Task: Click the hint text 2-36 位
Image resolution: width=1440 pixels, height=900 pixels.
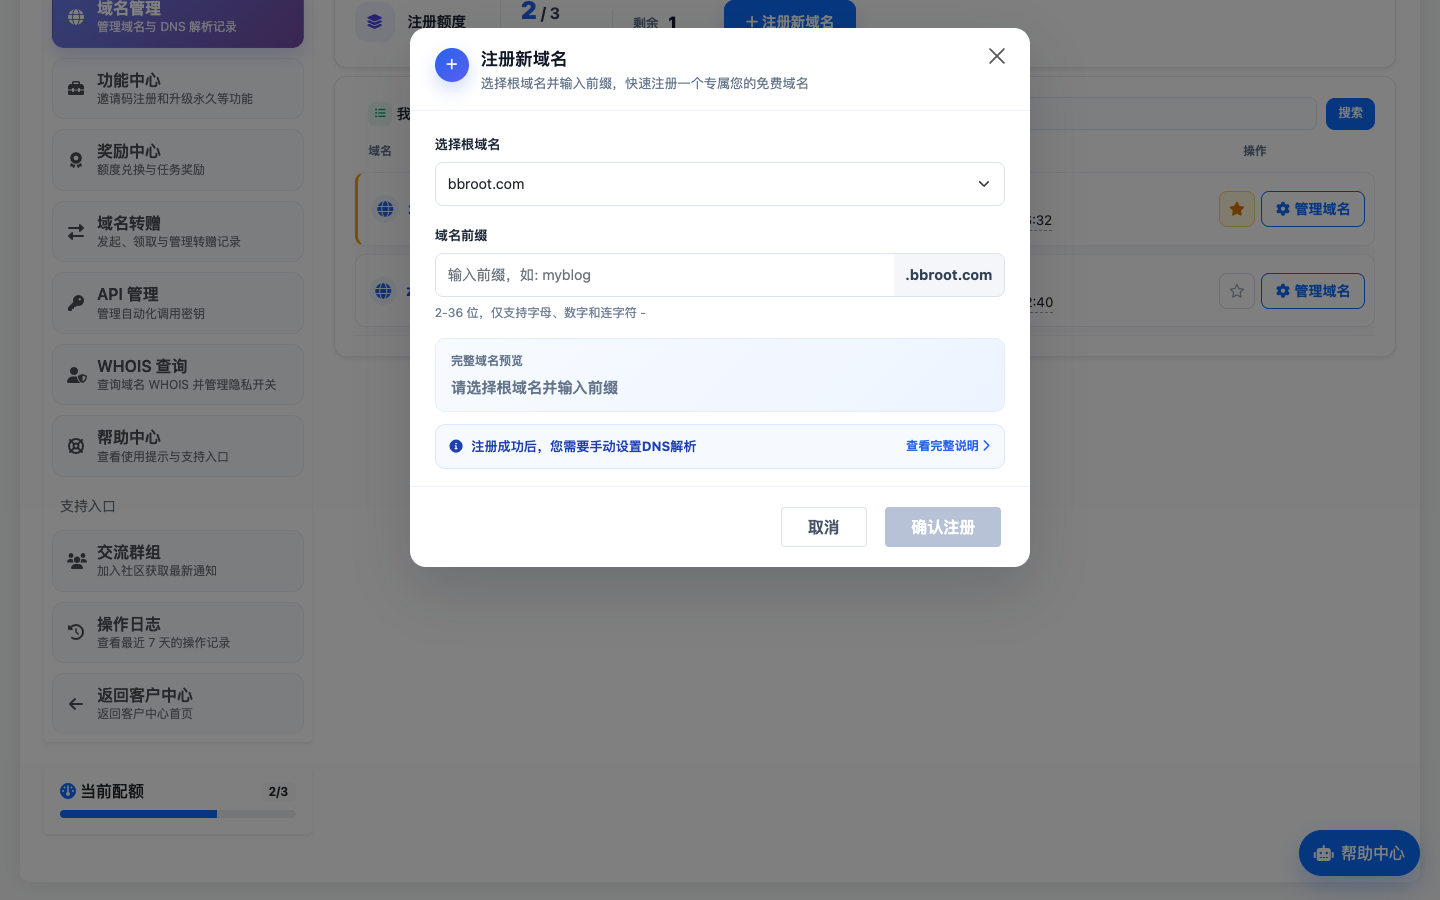Action: click(540, 313)
